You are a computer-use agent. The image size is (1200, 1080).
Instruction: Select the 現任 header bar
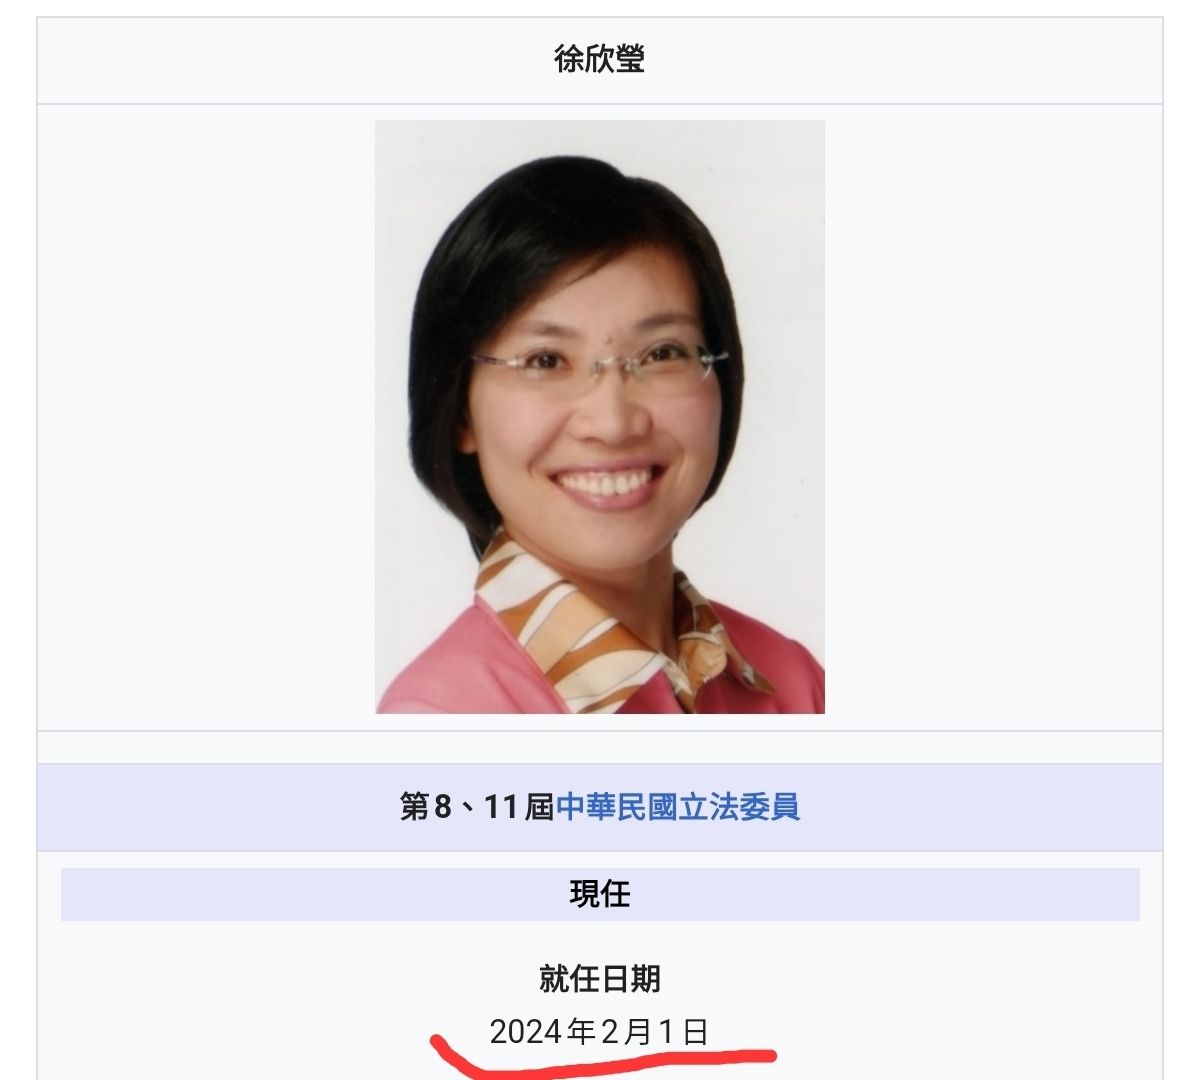click(x=600, y=894)
